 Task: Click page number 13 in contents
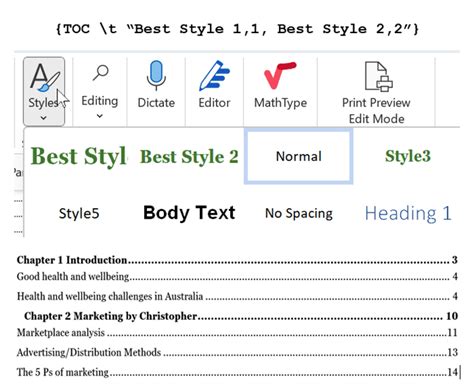click(x=452, y=352)
